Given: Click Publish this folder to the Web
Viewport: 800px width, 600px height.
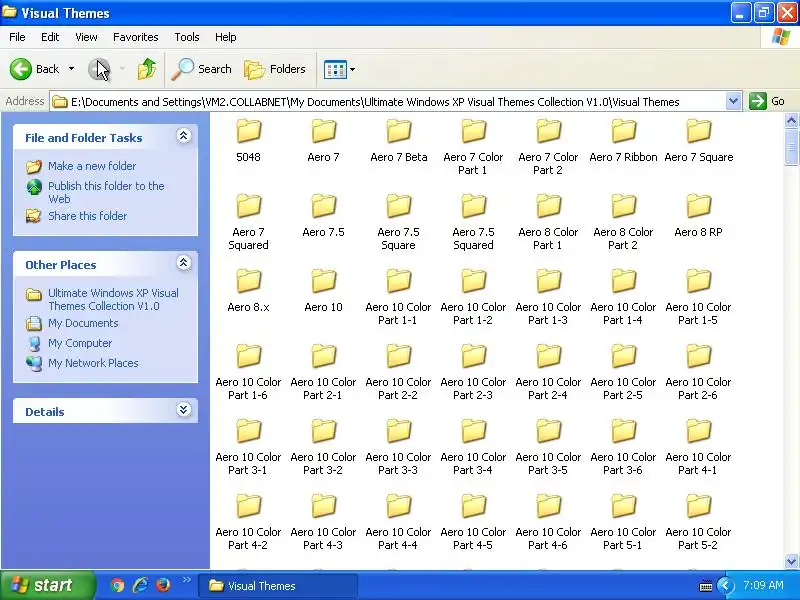Looking at the screenshot, I should point(106,192).
